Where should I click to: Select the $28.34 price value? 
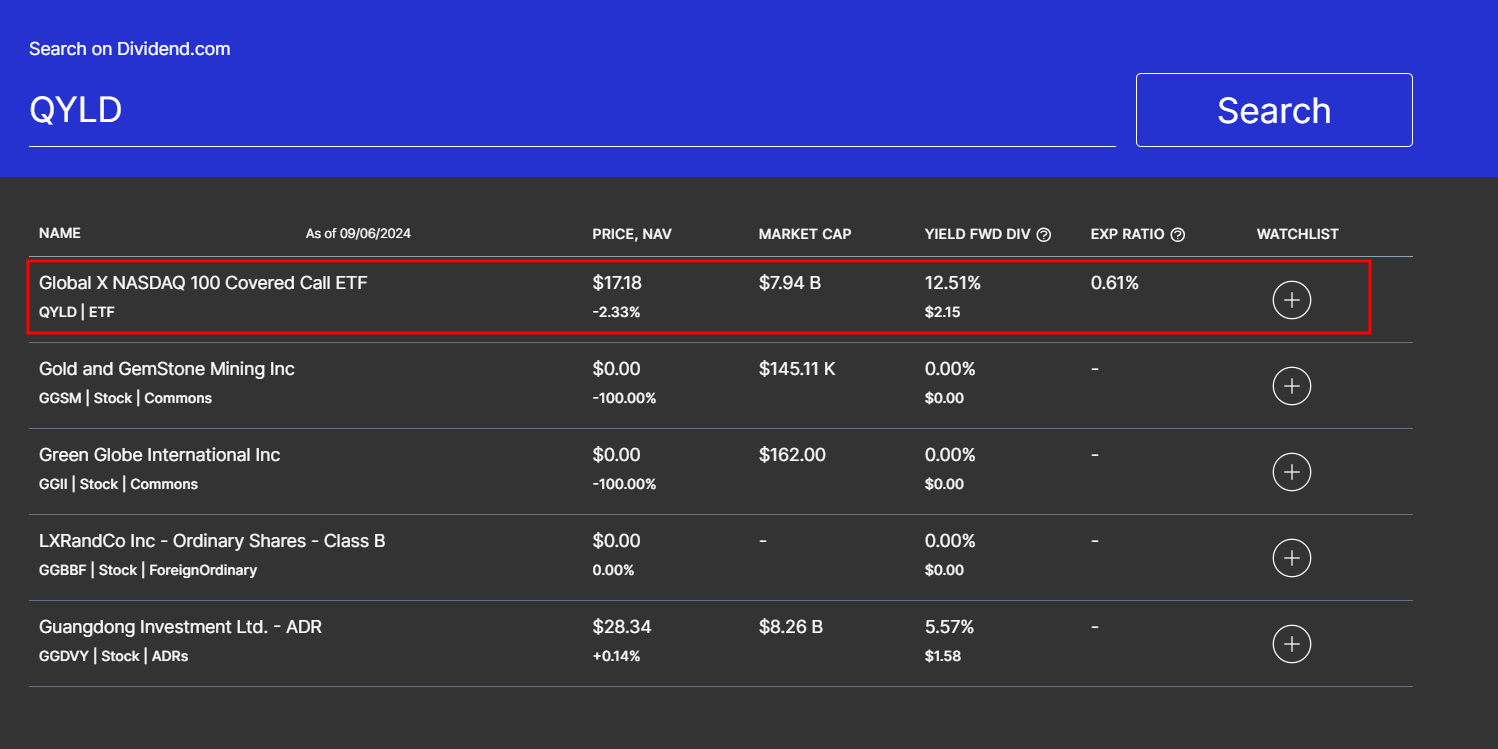click(622, 627)
